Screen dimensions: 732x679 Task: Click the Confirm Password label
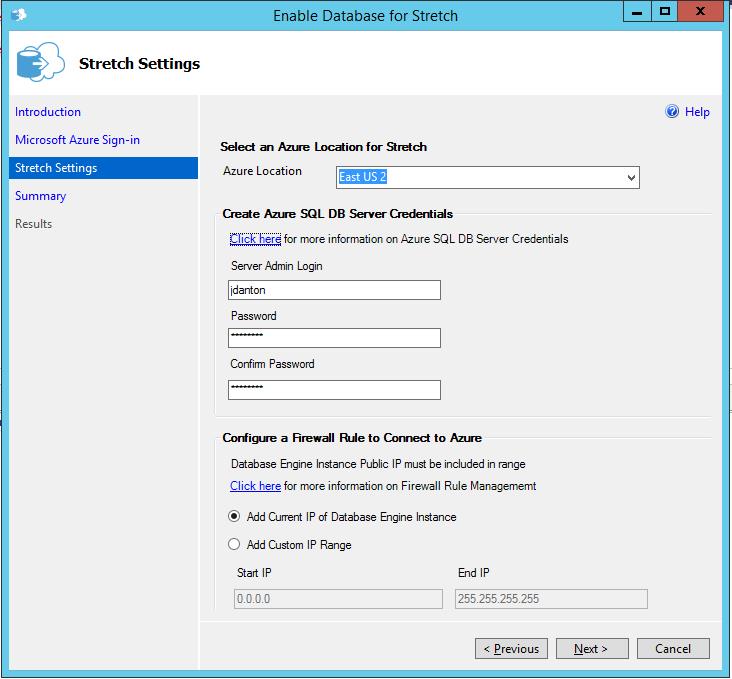point(272,364)
